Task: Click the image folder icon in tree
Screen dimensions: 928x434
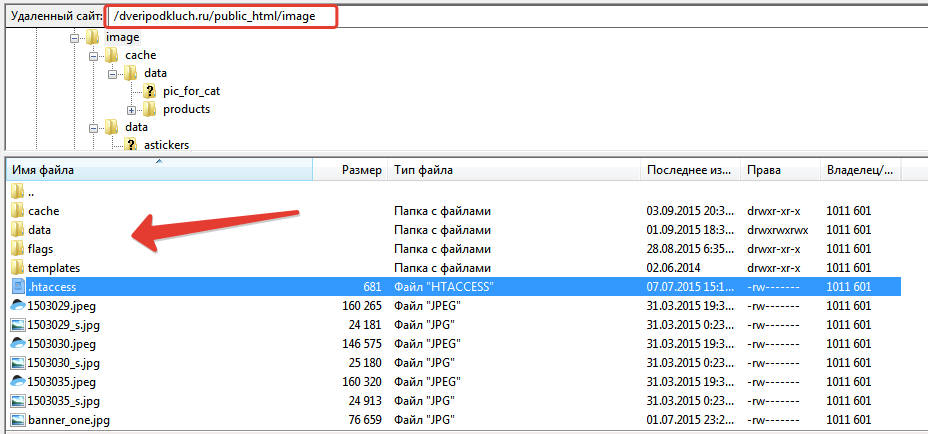Action: [92, 37]
